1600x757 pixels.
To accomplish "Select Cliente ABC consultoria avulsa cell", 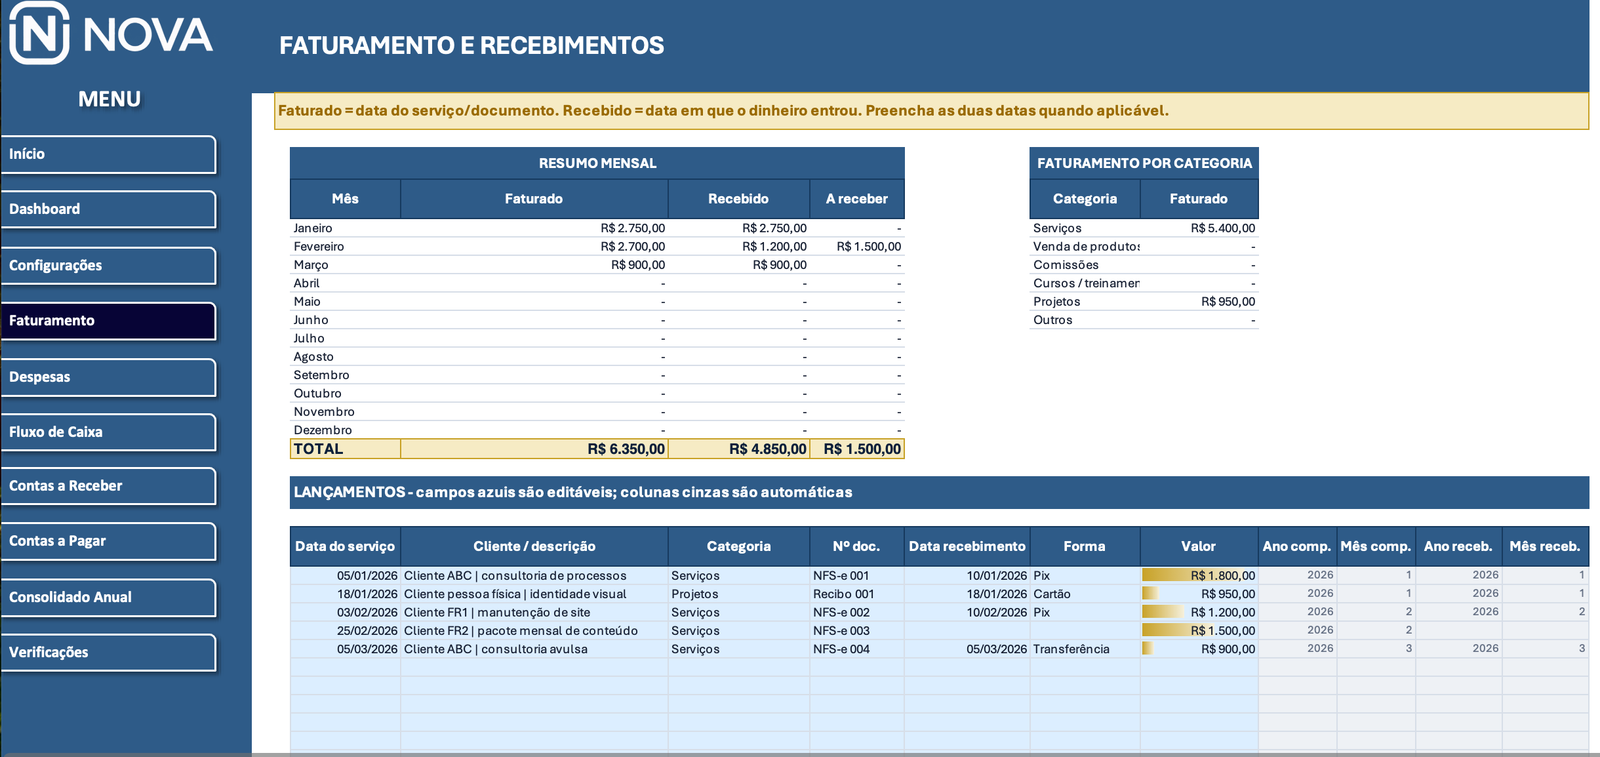I will pos(534,649).
